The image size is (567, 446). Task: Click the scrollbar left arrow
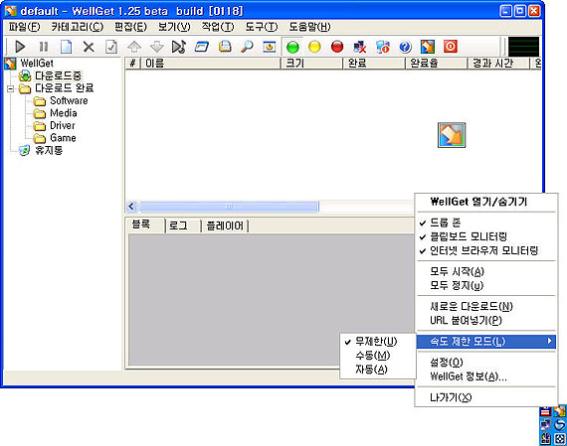pyautogui.click(x=131, y=206)
